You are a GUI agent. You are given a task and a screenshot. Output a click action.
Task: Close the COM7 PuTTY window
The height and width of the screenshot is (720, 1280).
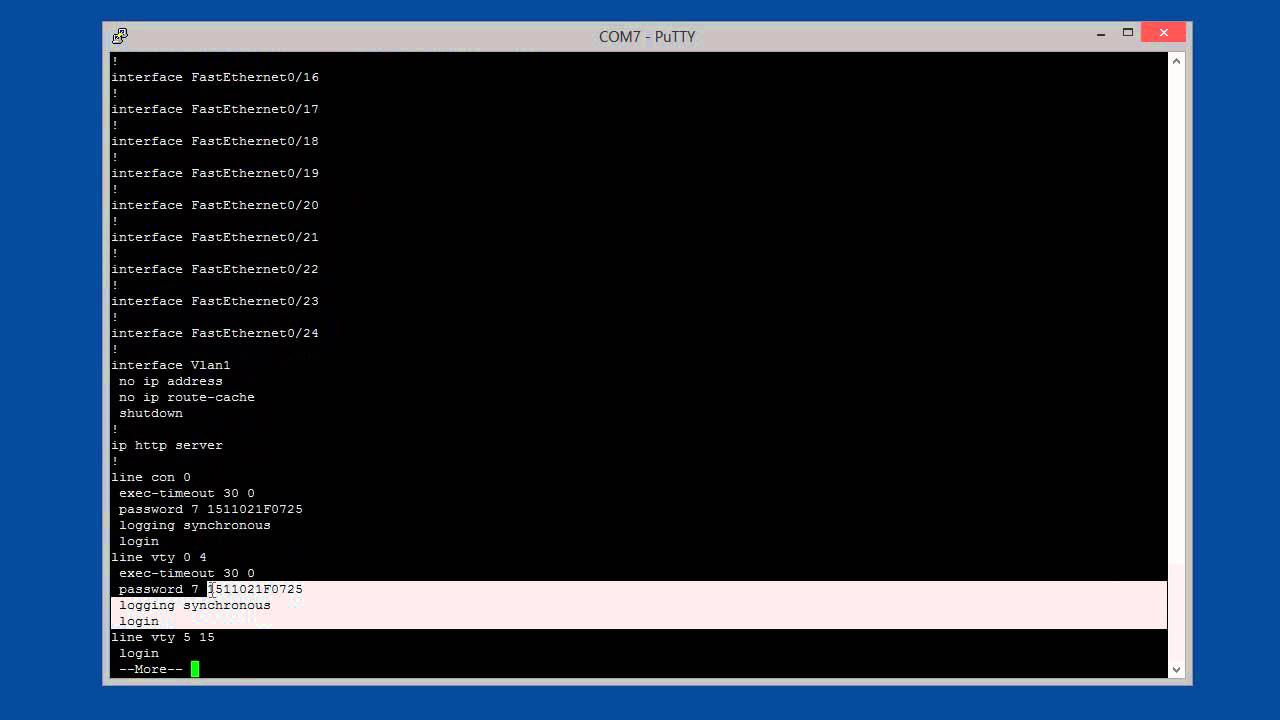click(1163, 33)
